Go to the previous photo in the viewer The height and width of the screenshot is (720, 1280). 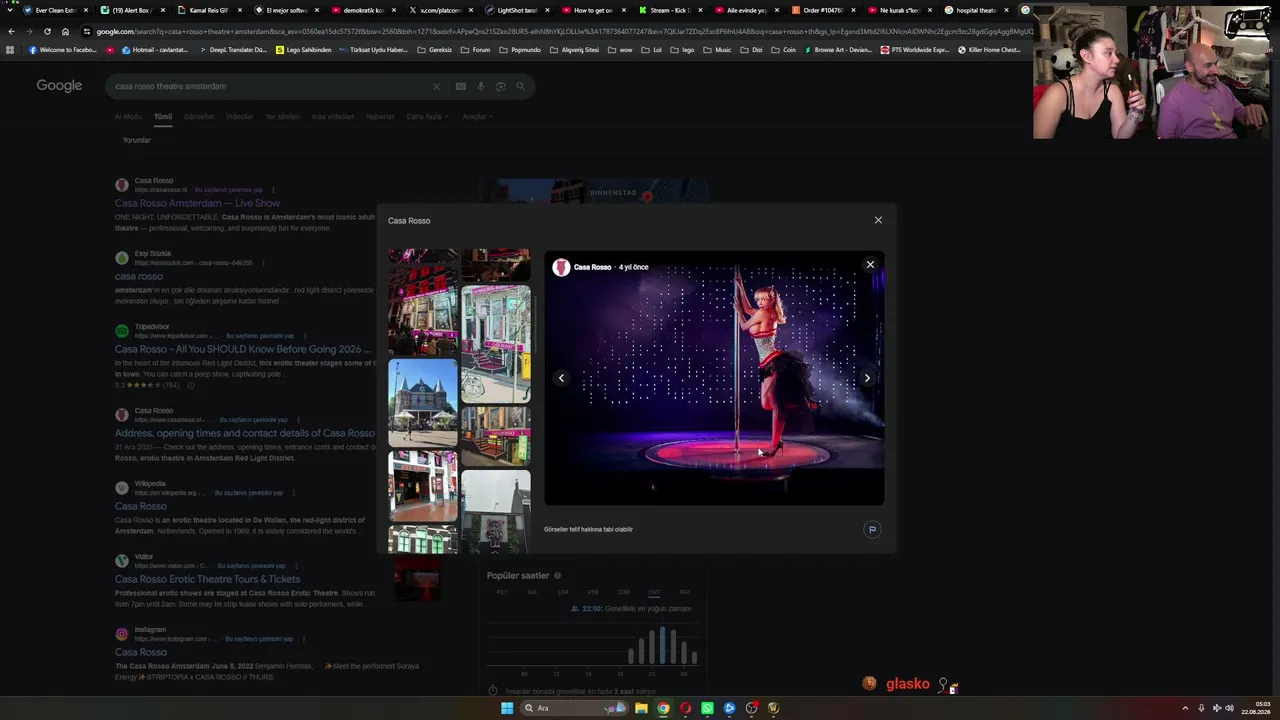coord(561,378)
